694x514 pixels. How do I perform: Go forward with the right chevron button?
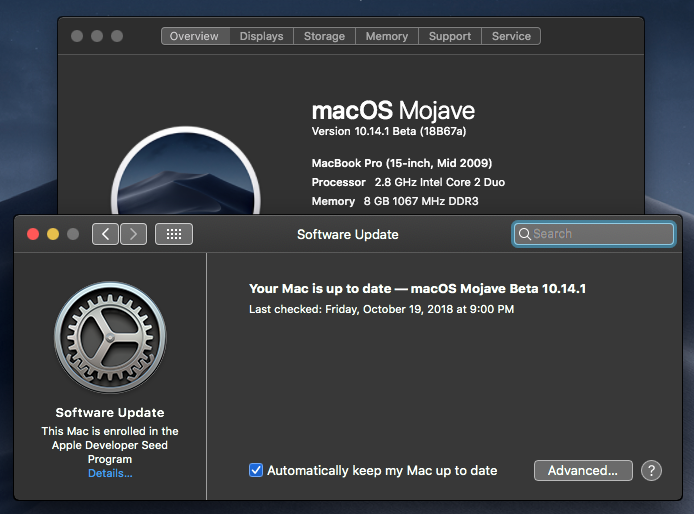click(133, 234)
